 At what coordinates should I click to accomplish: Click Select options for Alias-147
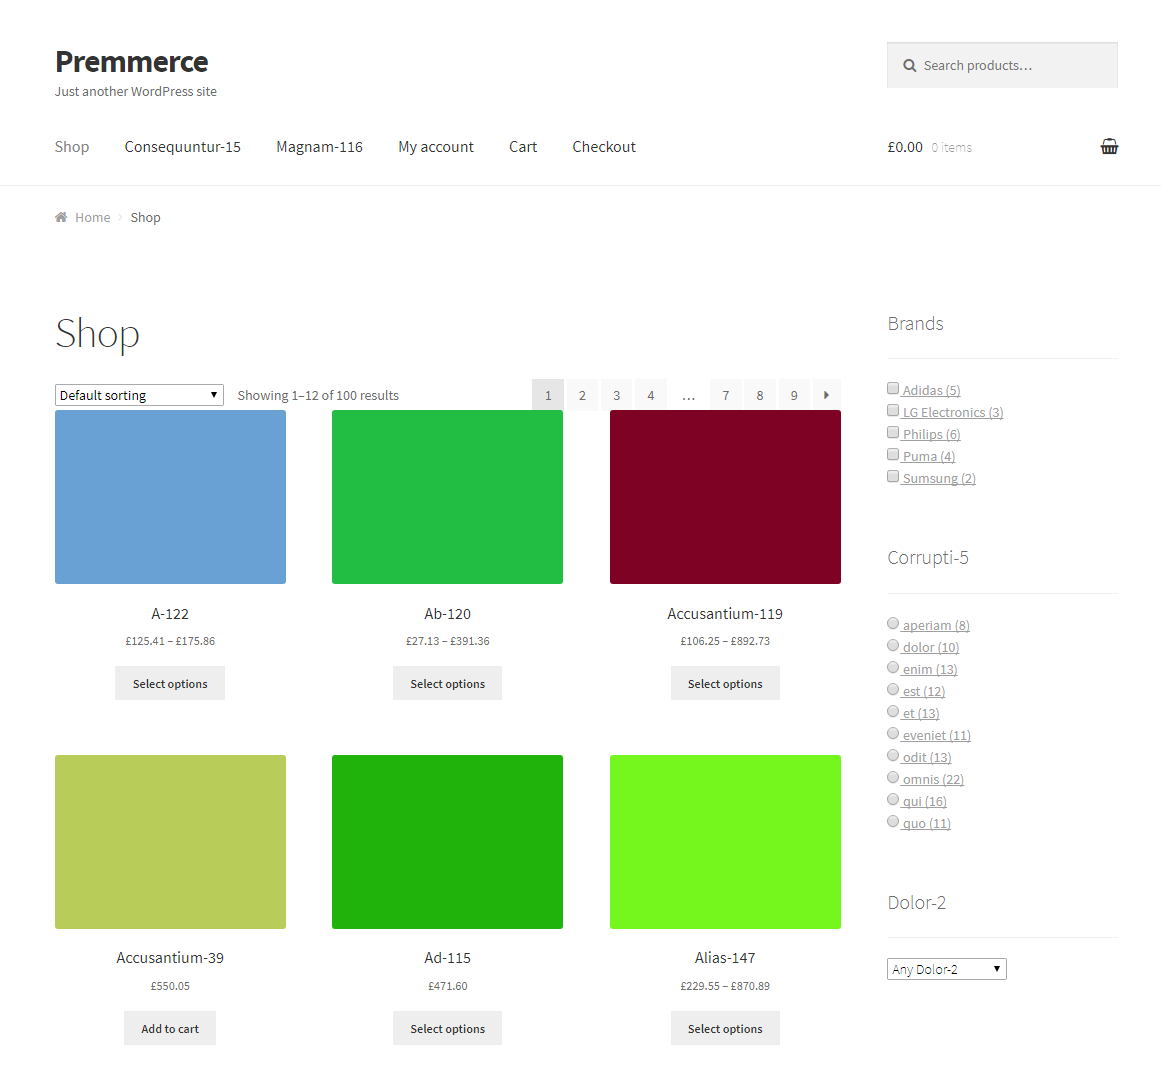725,1028
